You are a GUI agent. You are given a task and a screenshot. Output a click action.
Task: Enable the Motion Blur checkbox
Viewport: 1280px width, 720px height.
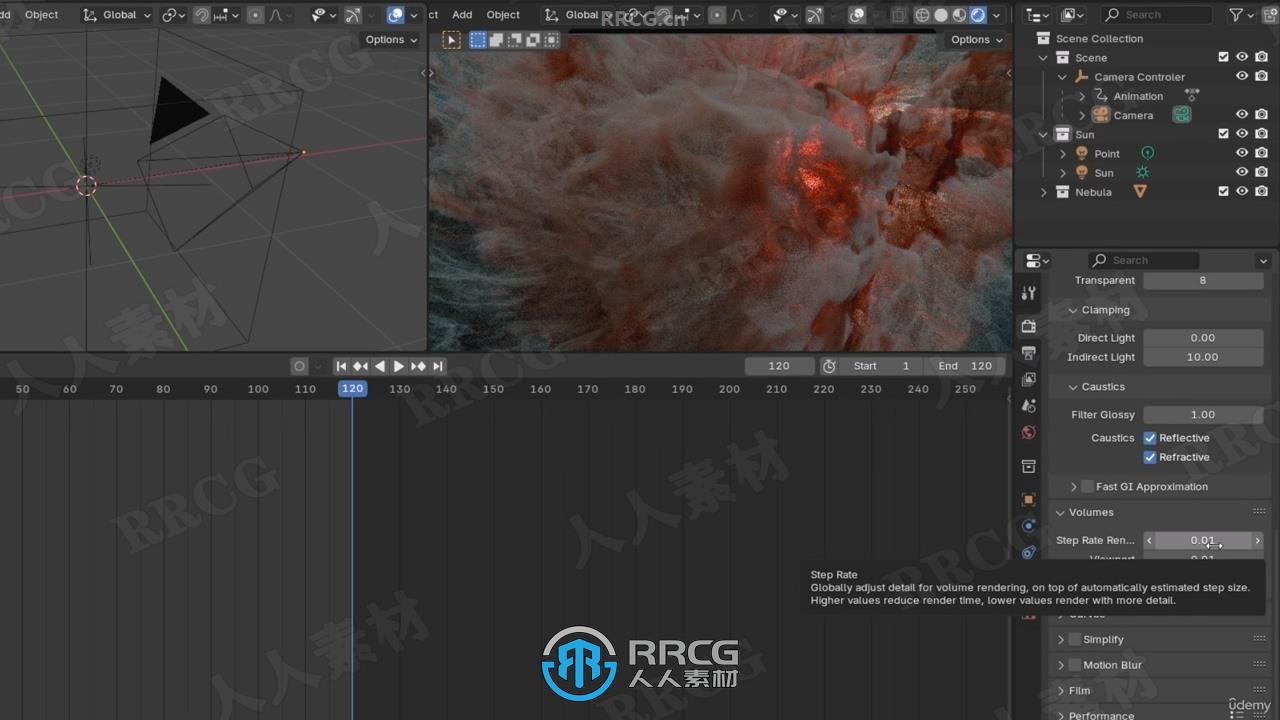(x=1075, y=665)
